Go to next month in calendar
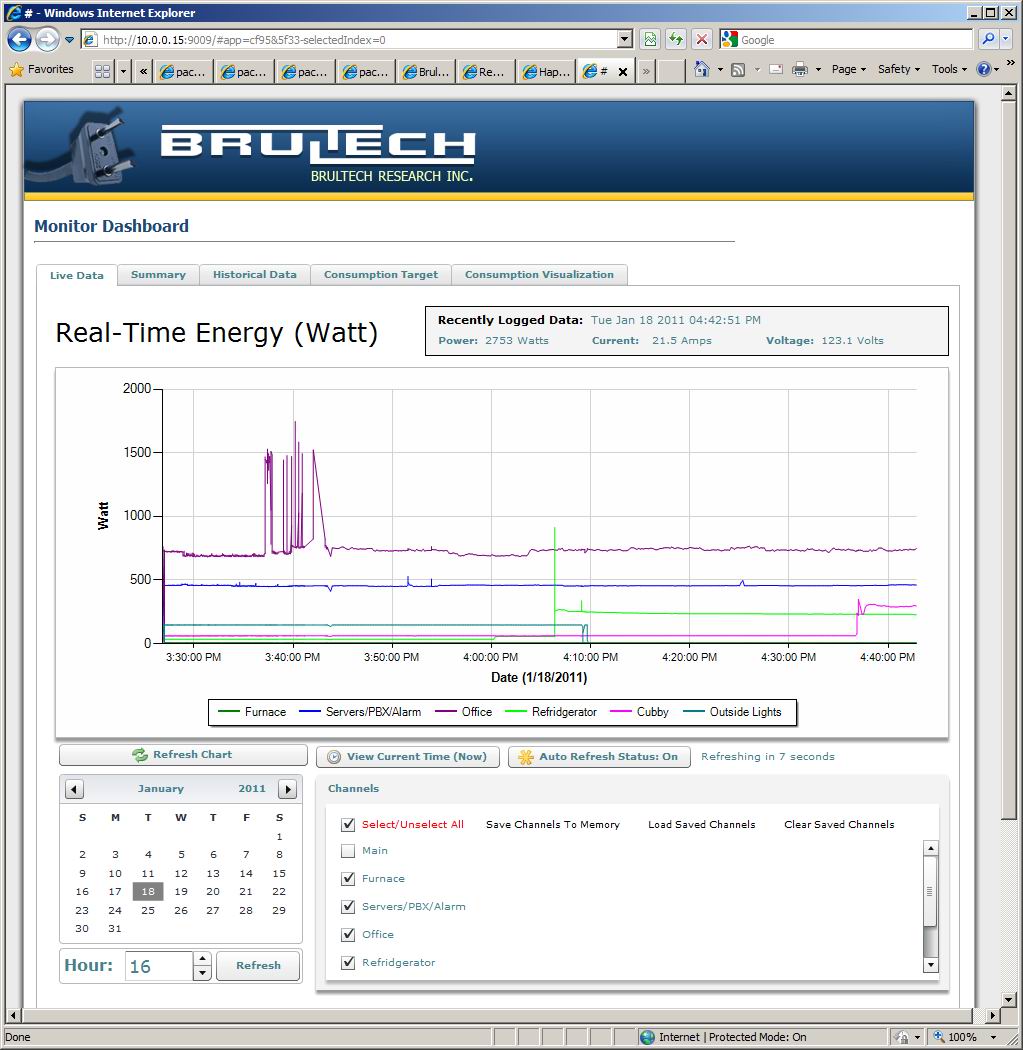 coord(287,789)
